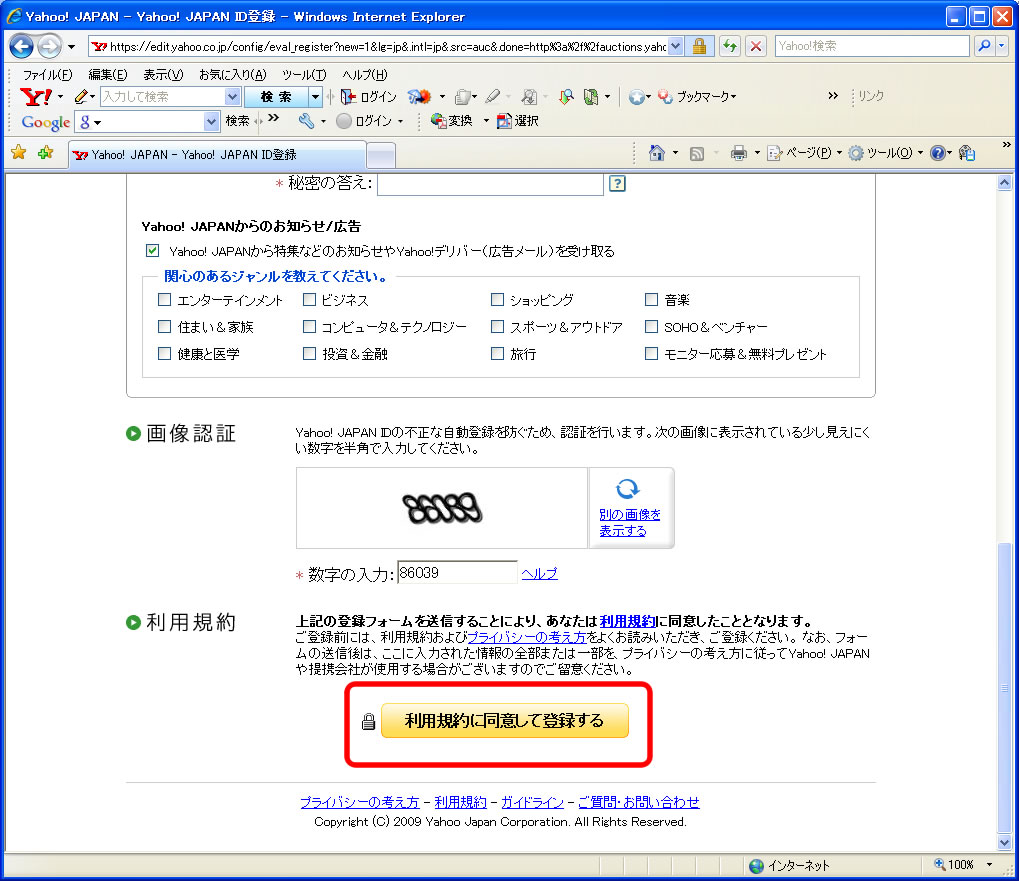
Task: Open the ヘルプ(H) menu
Action: (x=365, y=75)
